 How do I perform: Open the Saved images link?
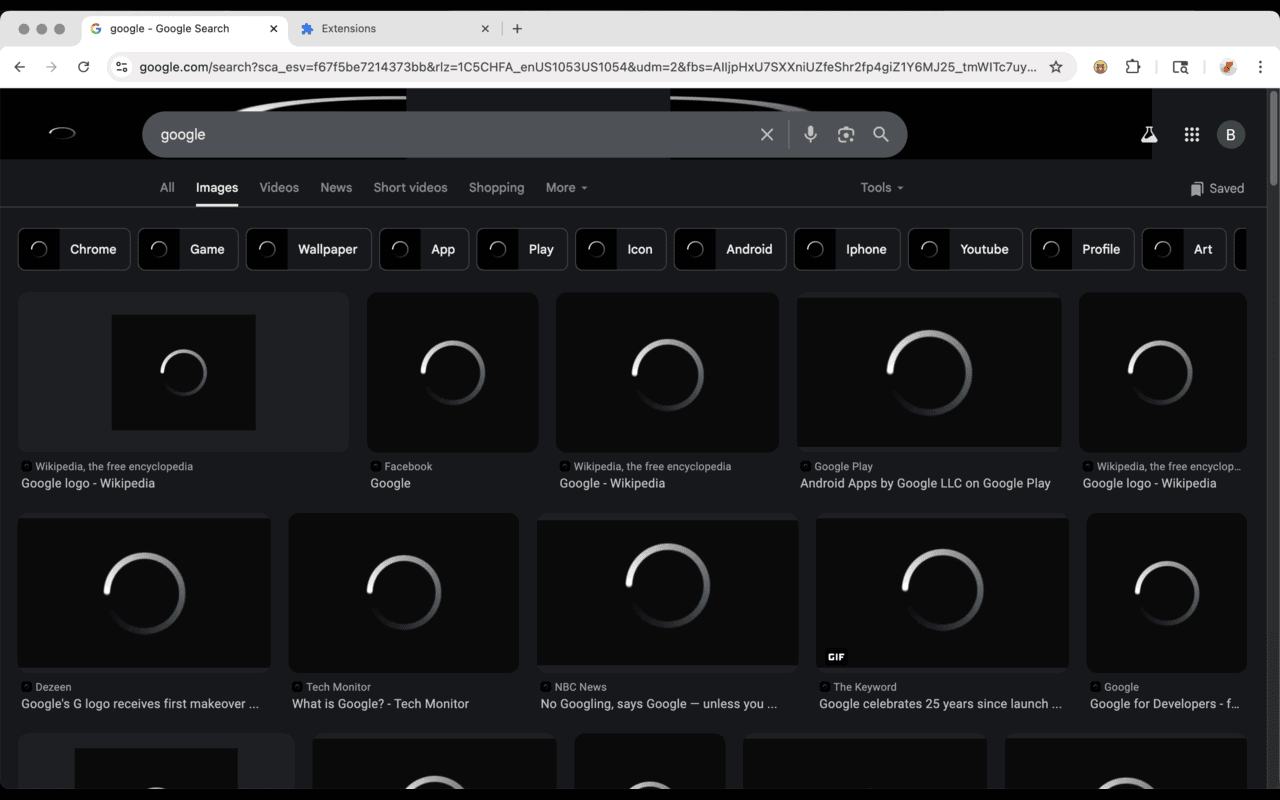point(1217,188)
